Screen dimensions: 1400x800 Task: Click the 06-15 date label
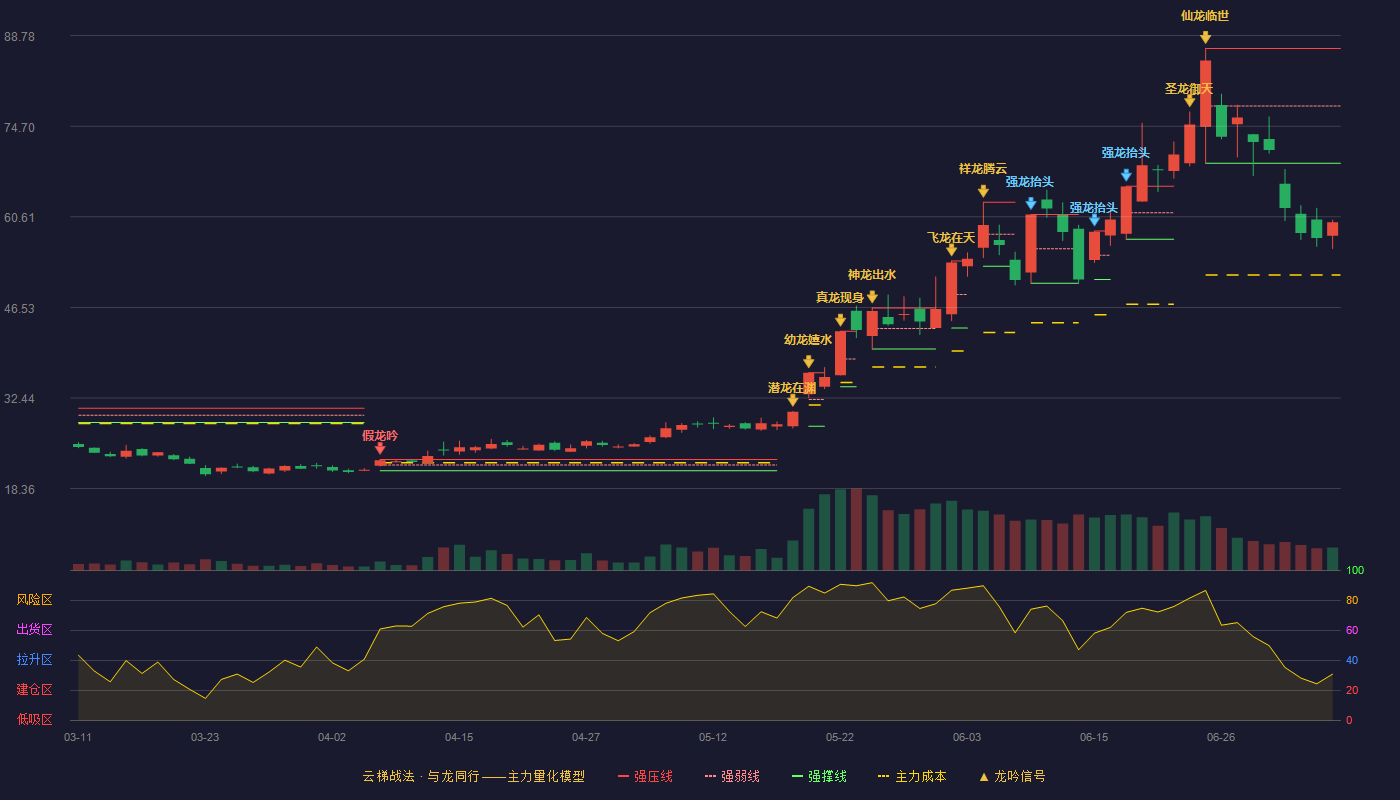tap(1094, 737)
